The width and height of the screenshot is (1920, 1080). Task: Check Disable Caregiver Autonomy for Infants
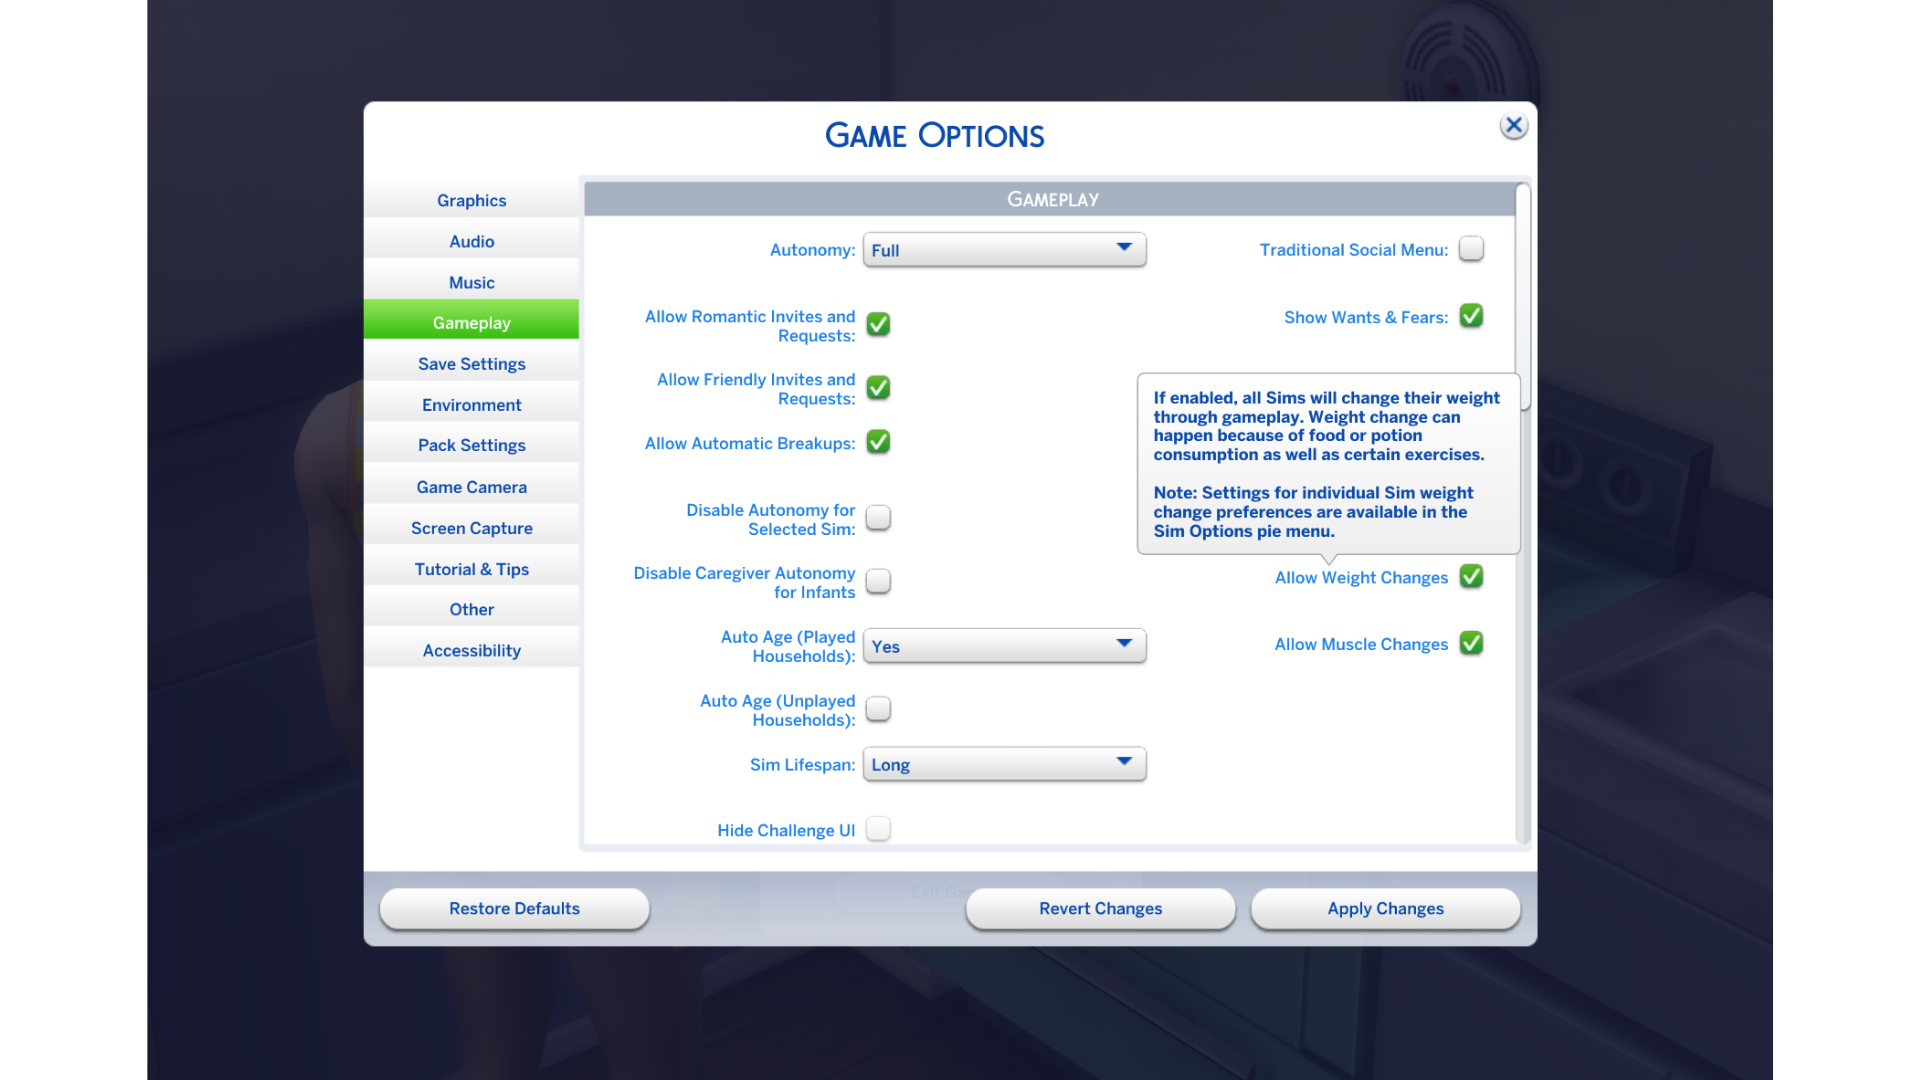click(x=878, y=581)
